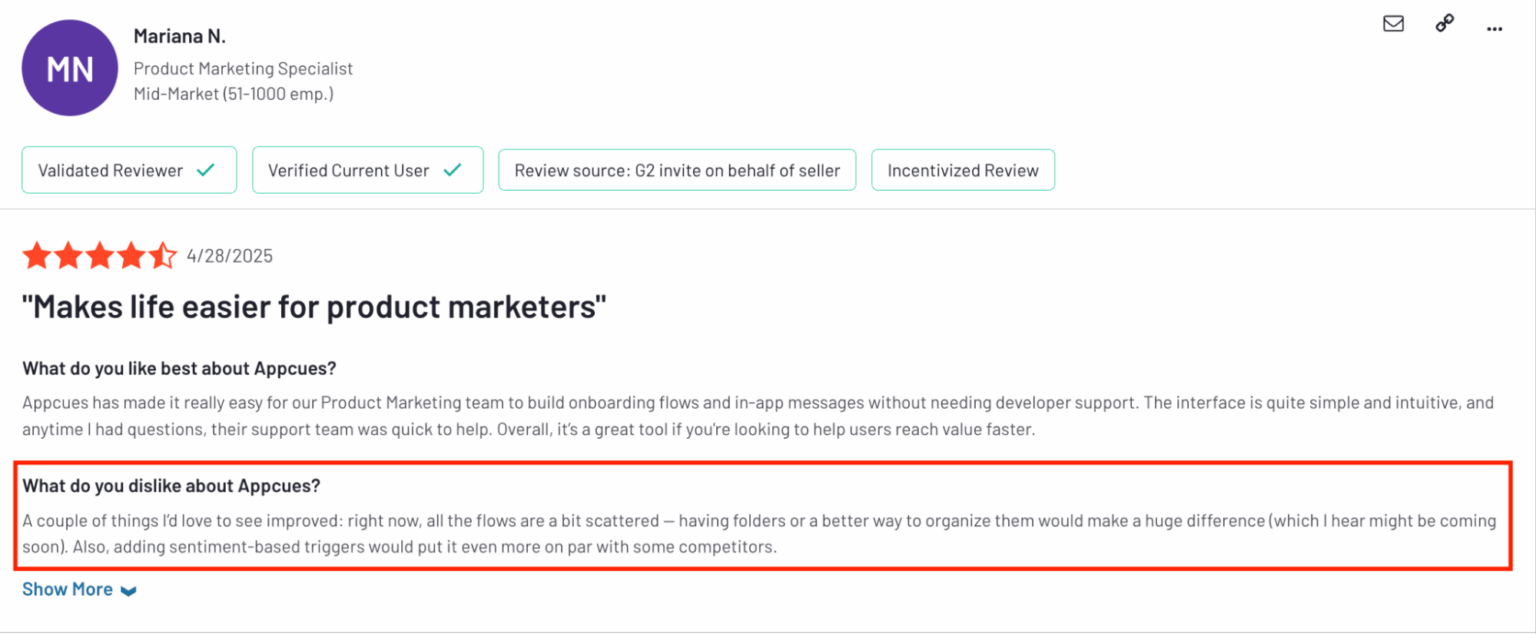Screen dimensions: 1536x634
Task: Click the half-filled fifth star
Action: pos(163,256)
